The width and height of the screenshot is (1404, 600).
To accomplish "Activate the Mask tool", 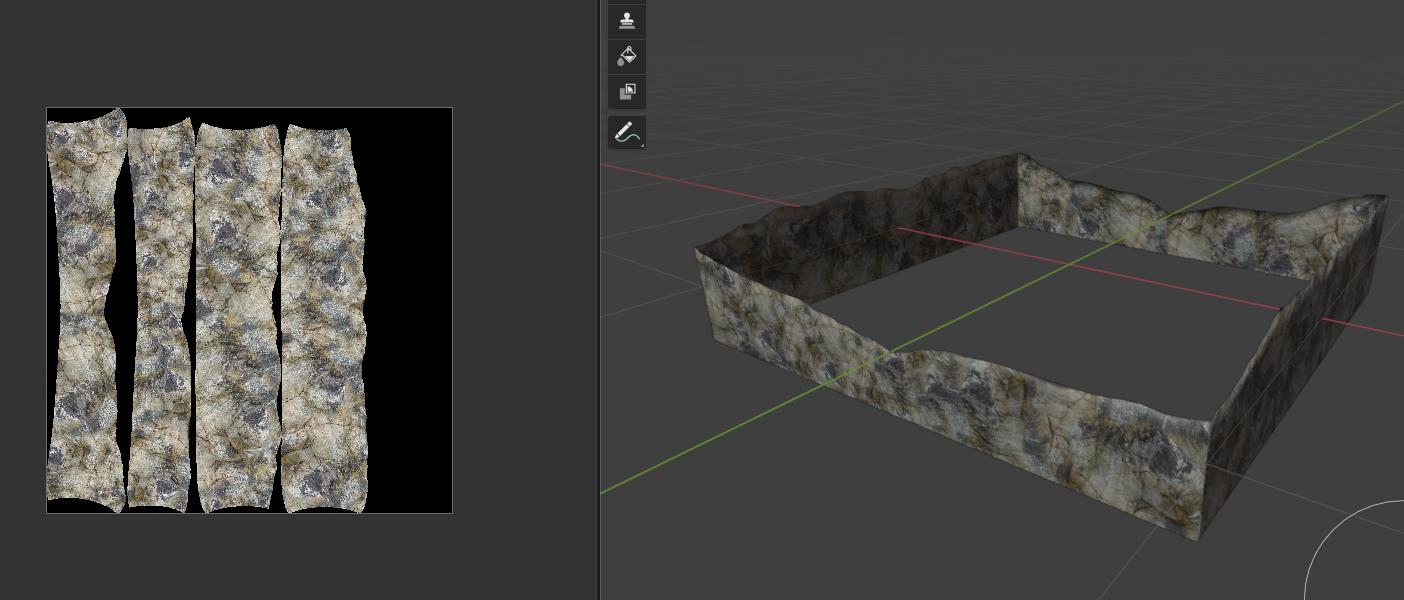I will [x=627, y=92].
